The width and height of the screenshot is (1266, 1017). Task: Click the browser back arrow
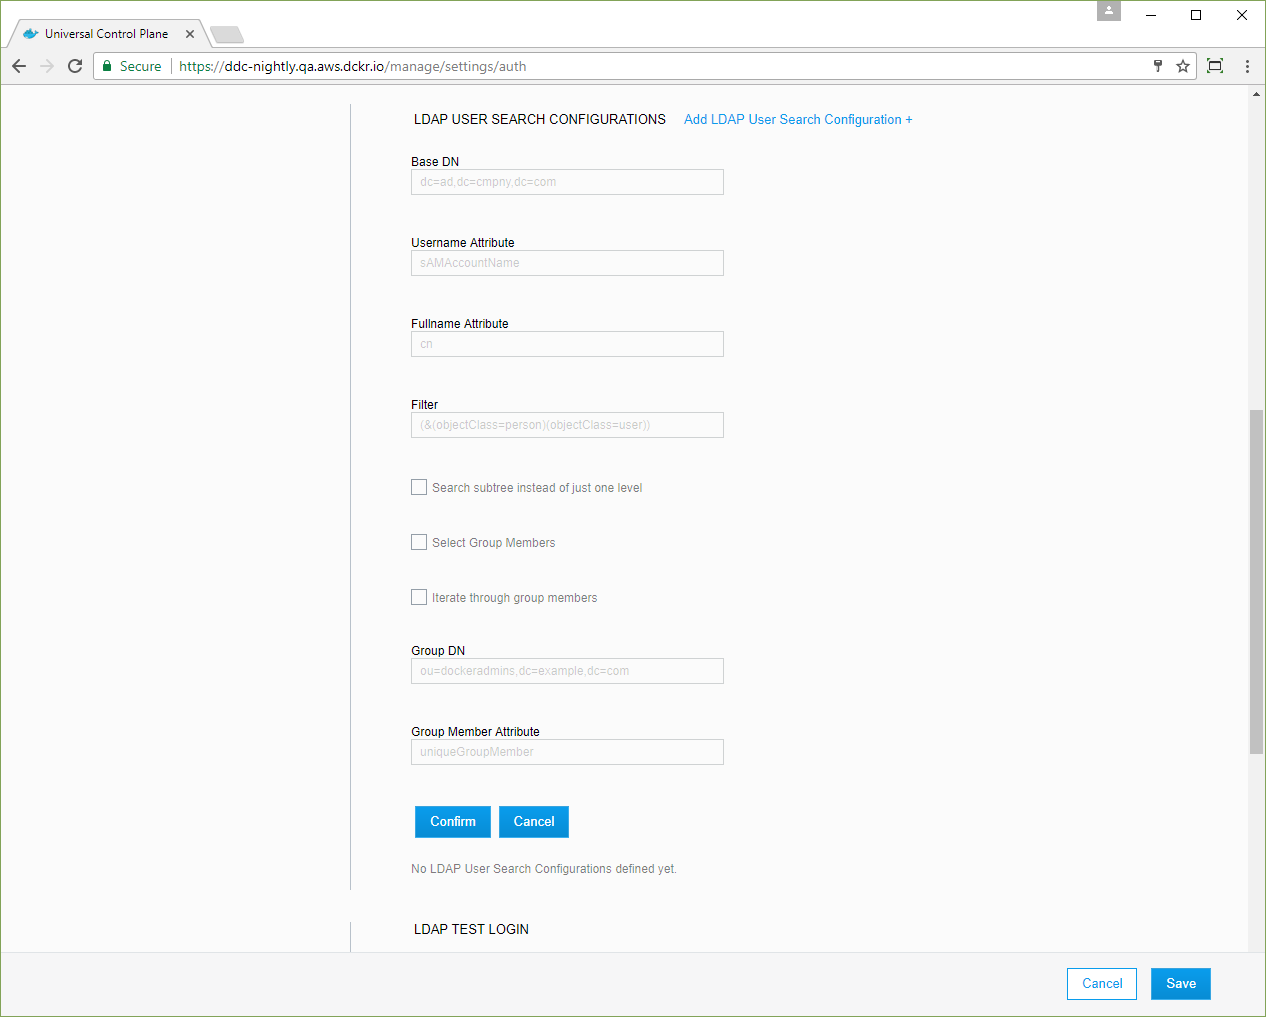coord(19,66)
